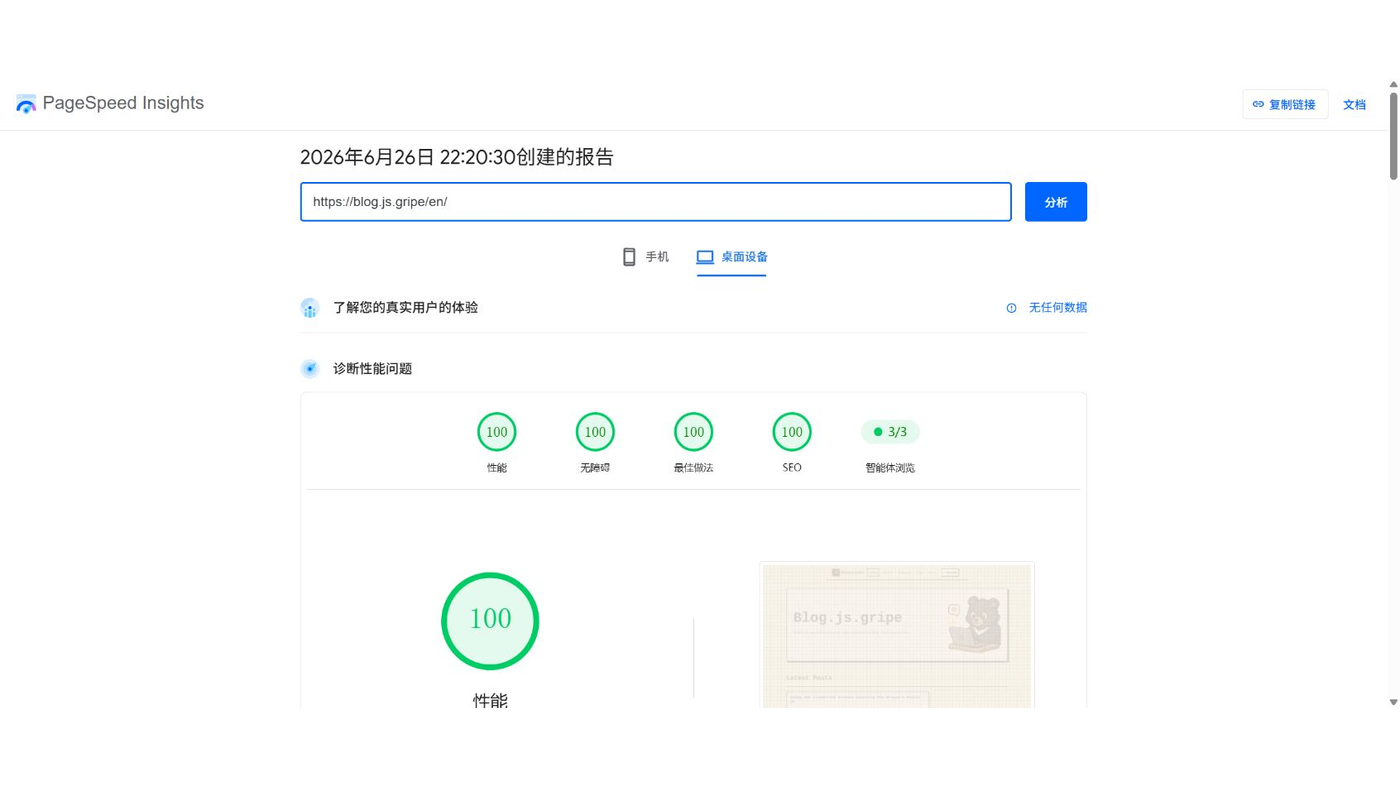Click the 诊断性能问题 heading
The width and height of the screenshot is (1400, 786).
372,369
